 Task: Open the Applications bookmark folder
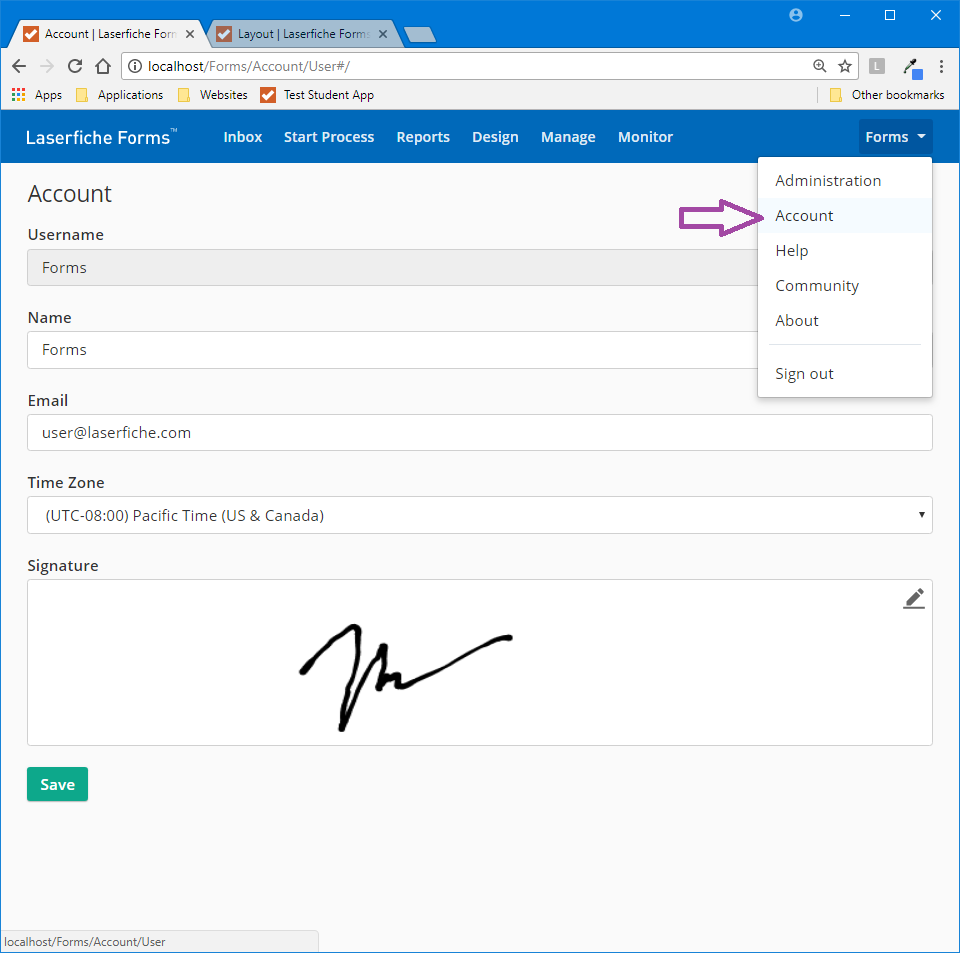(119, 95)
